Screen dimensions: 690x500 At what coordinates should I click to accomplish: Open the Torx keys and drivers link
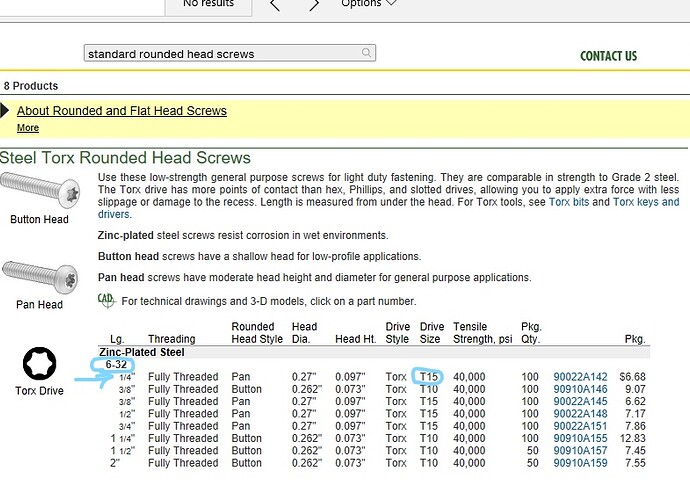click(646, 202)
